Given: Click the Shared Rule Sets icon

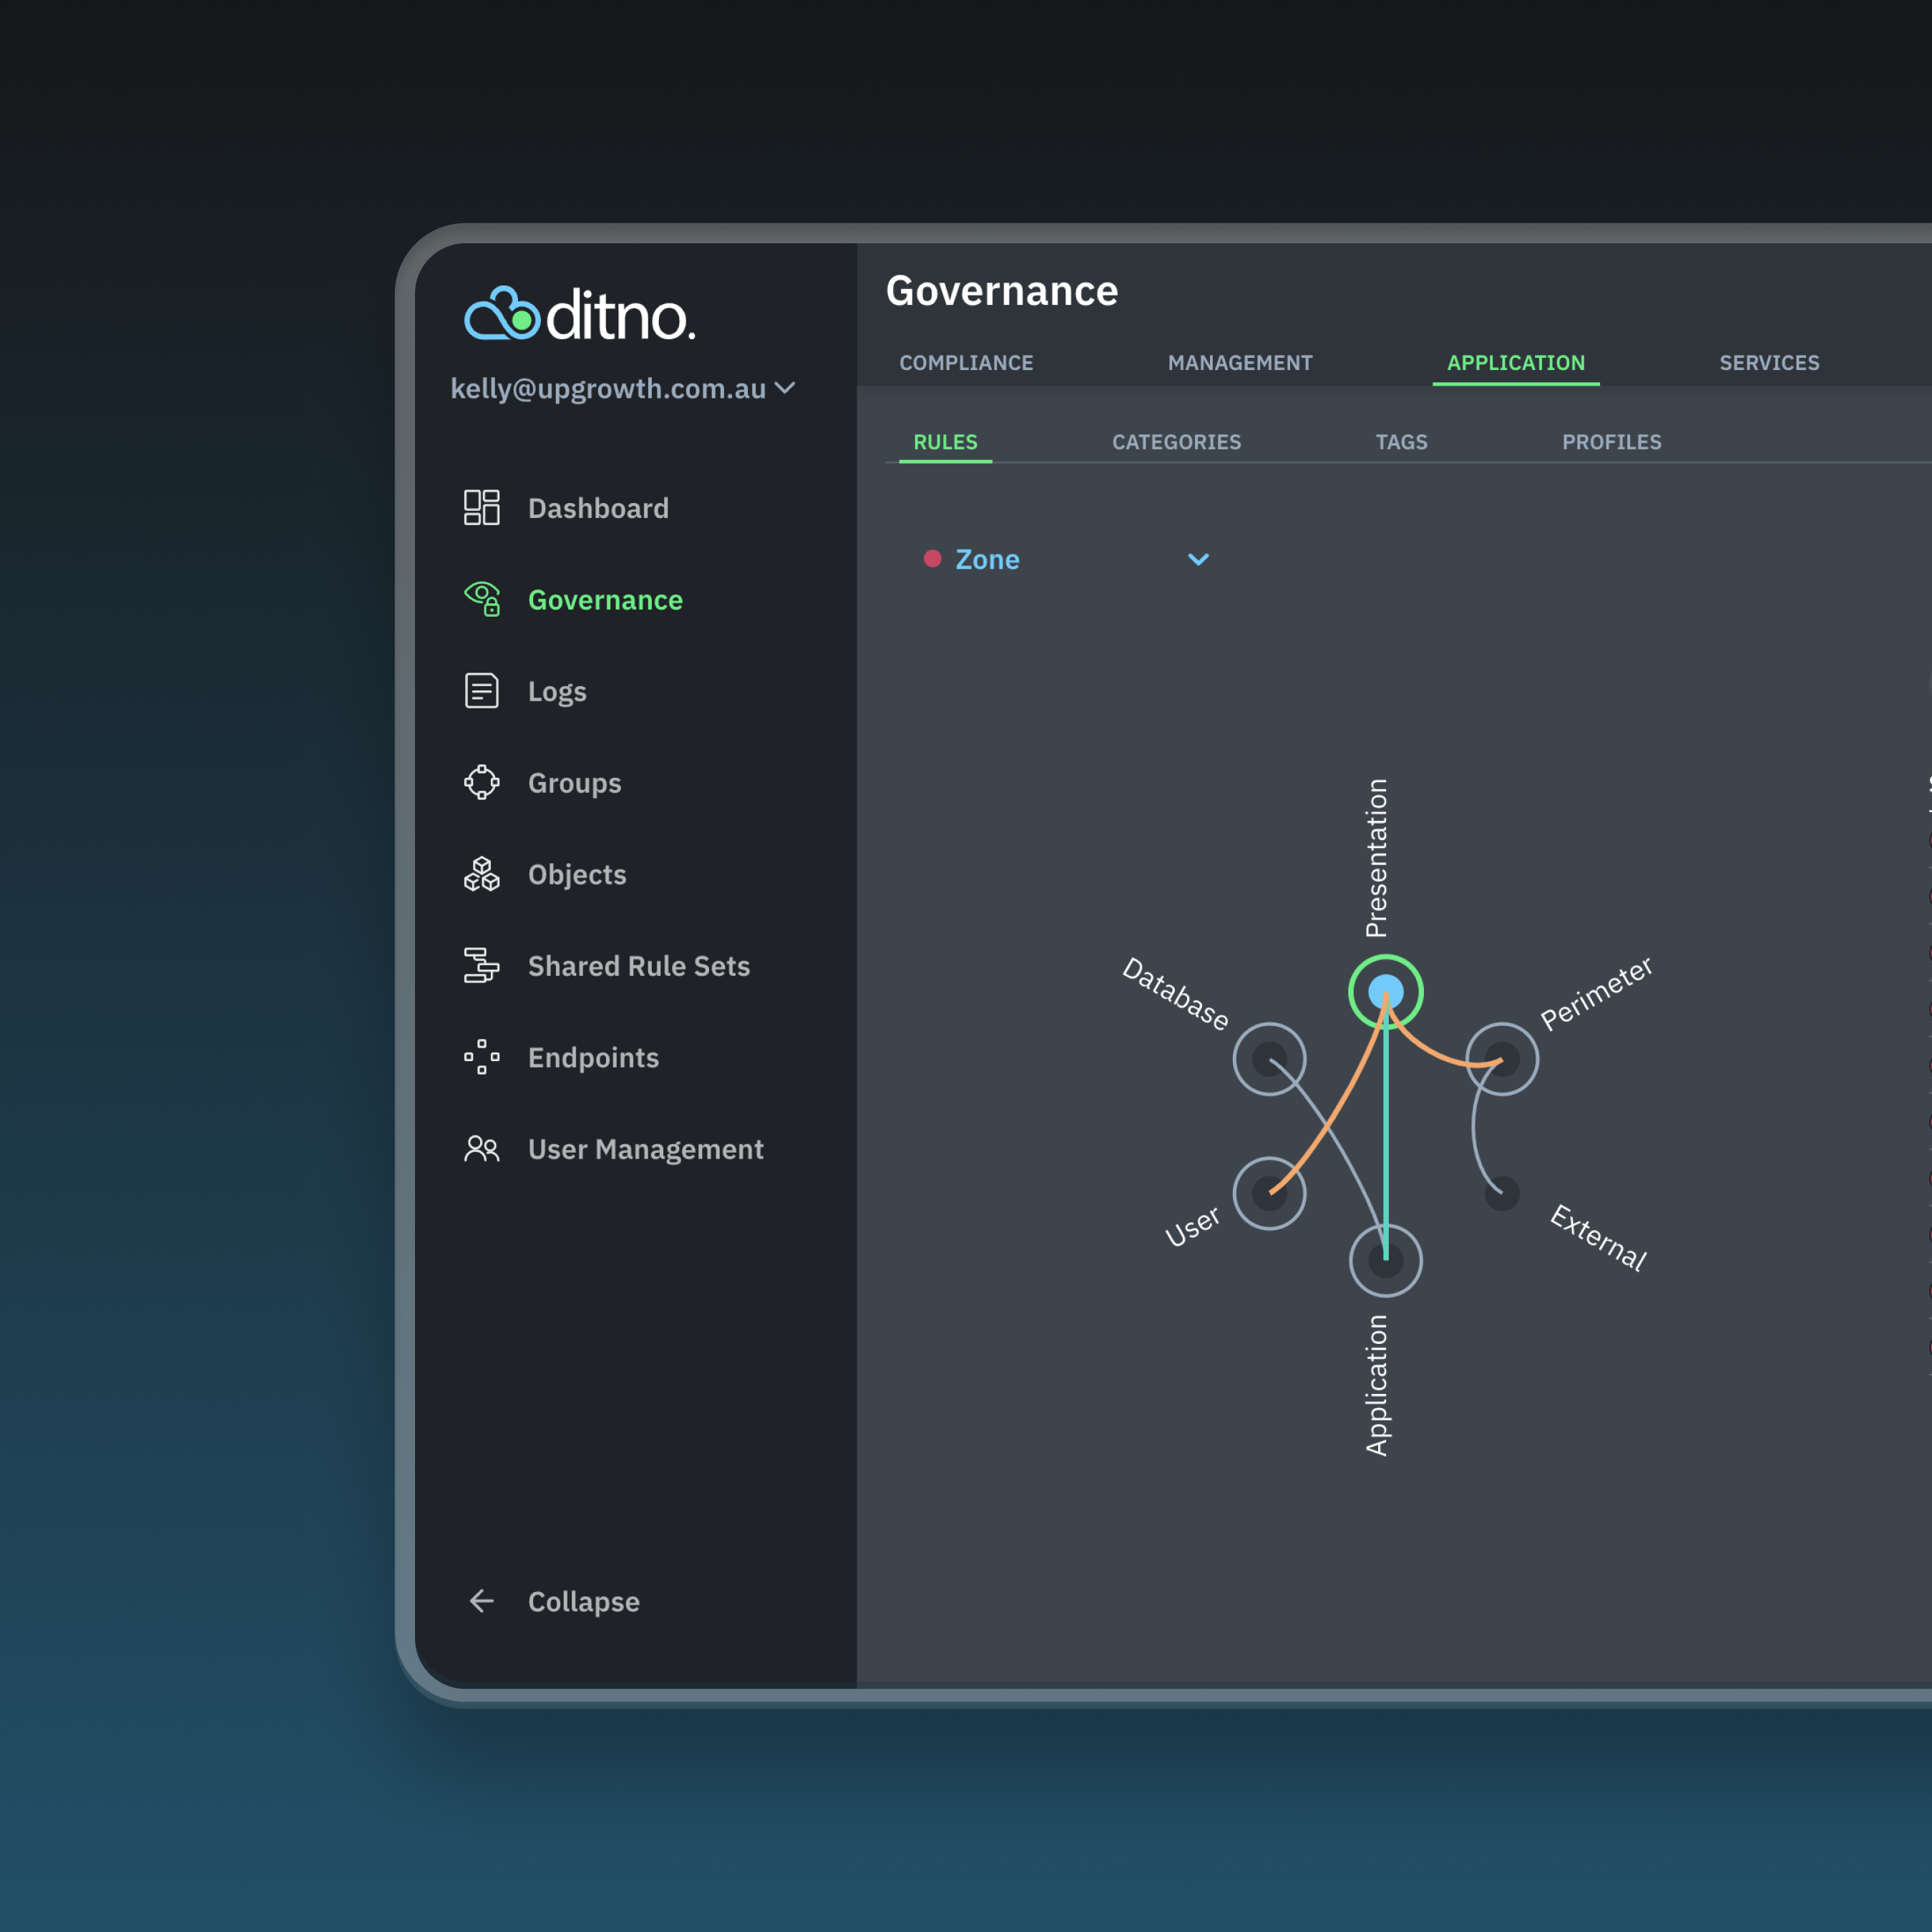Looking at the screenshot, I should [x=482, y=966].
